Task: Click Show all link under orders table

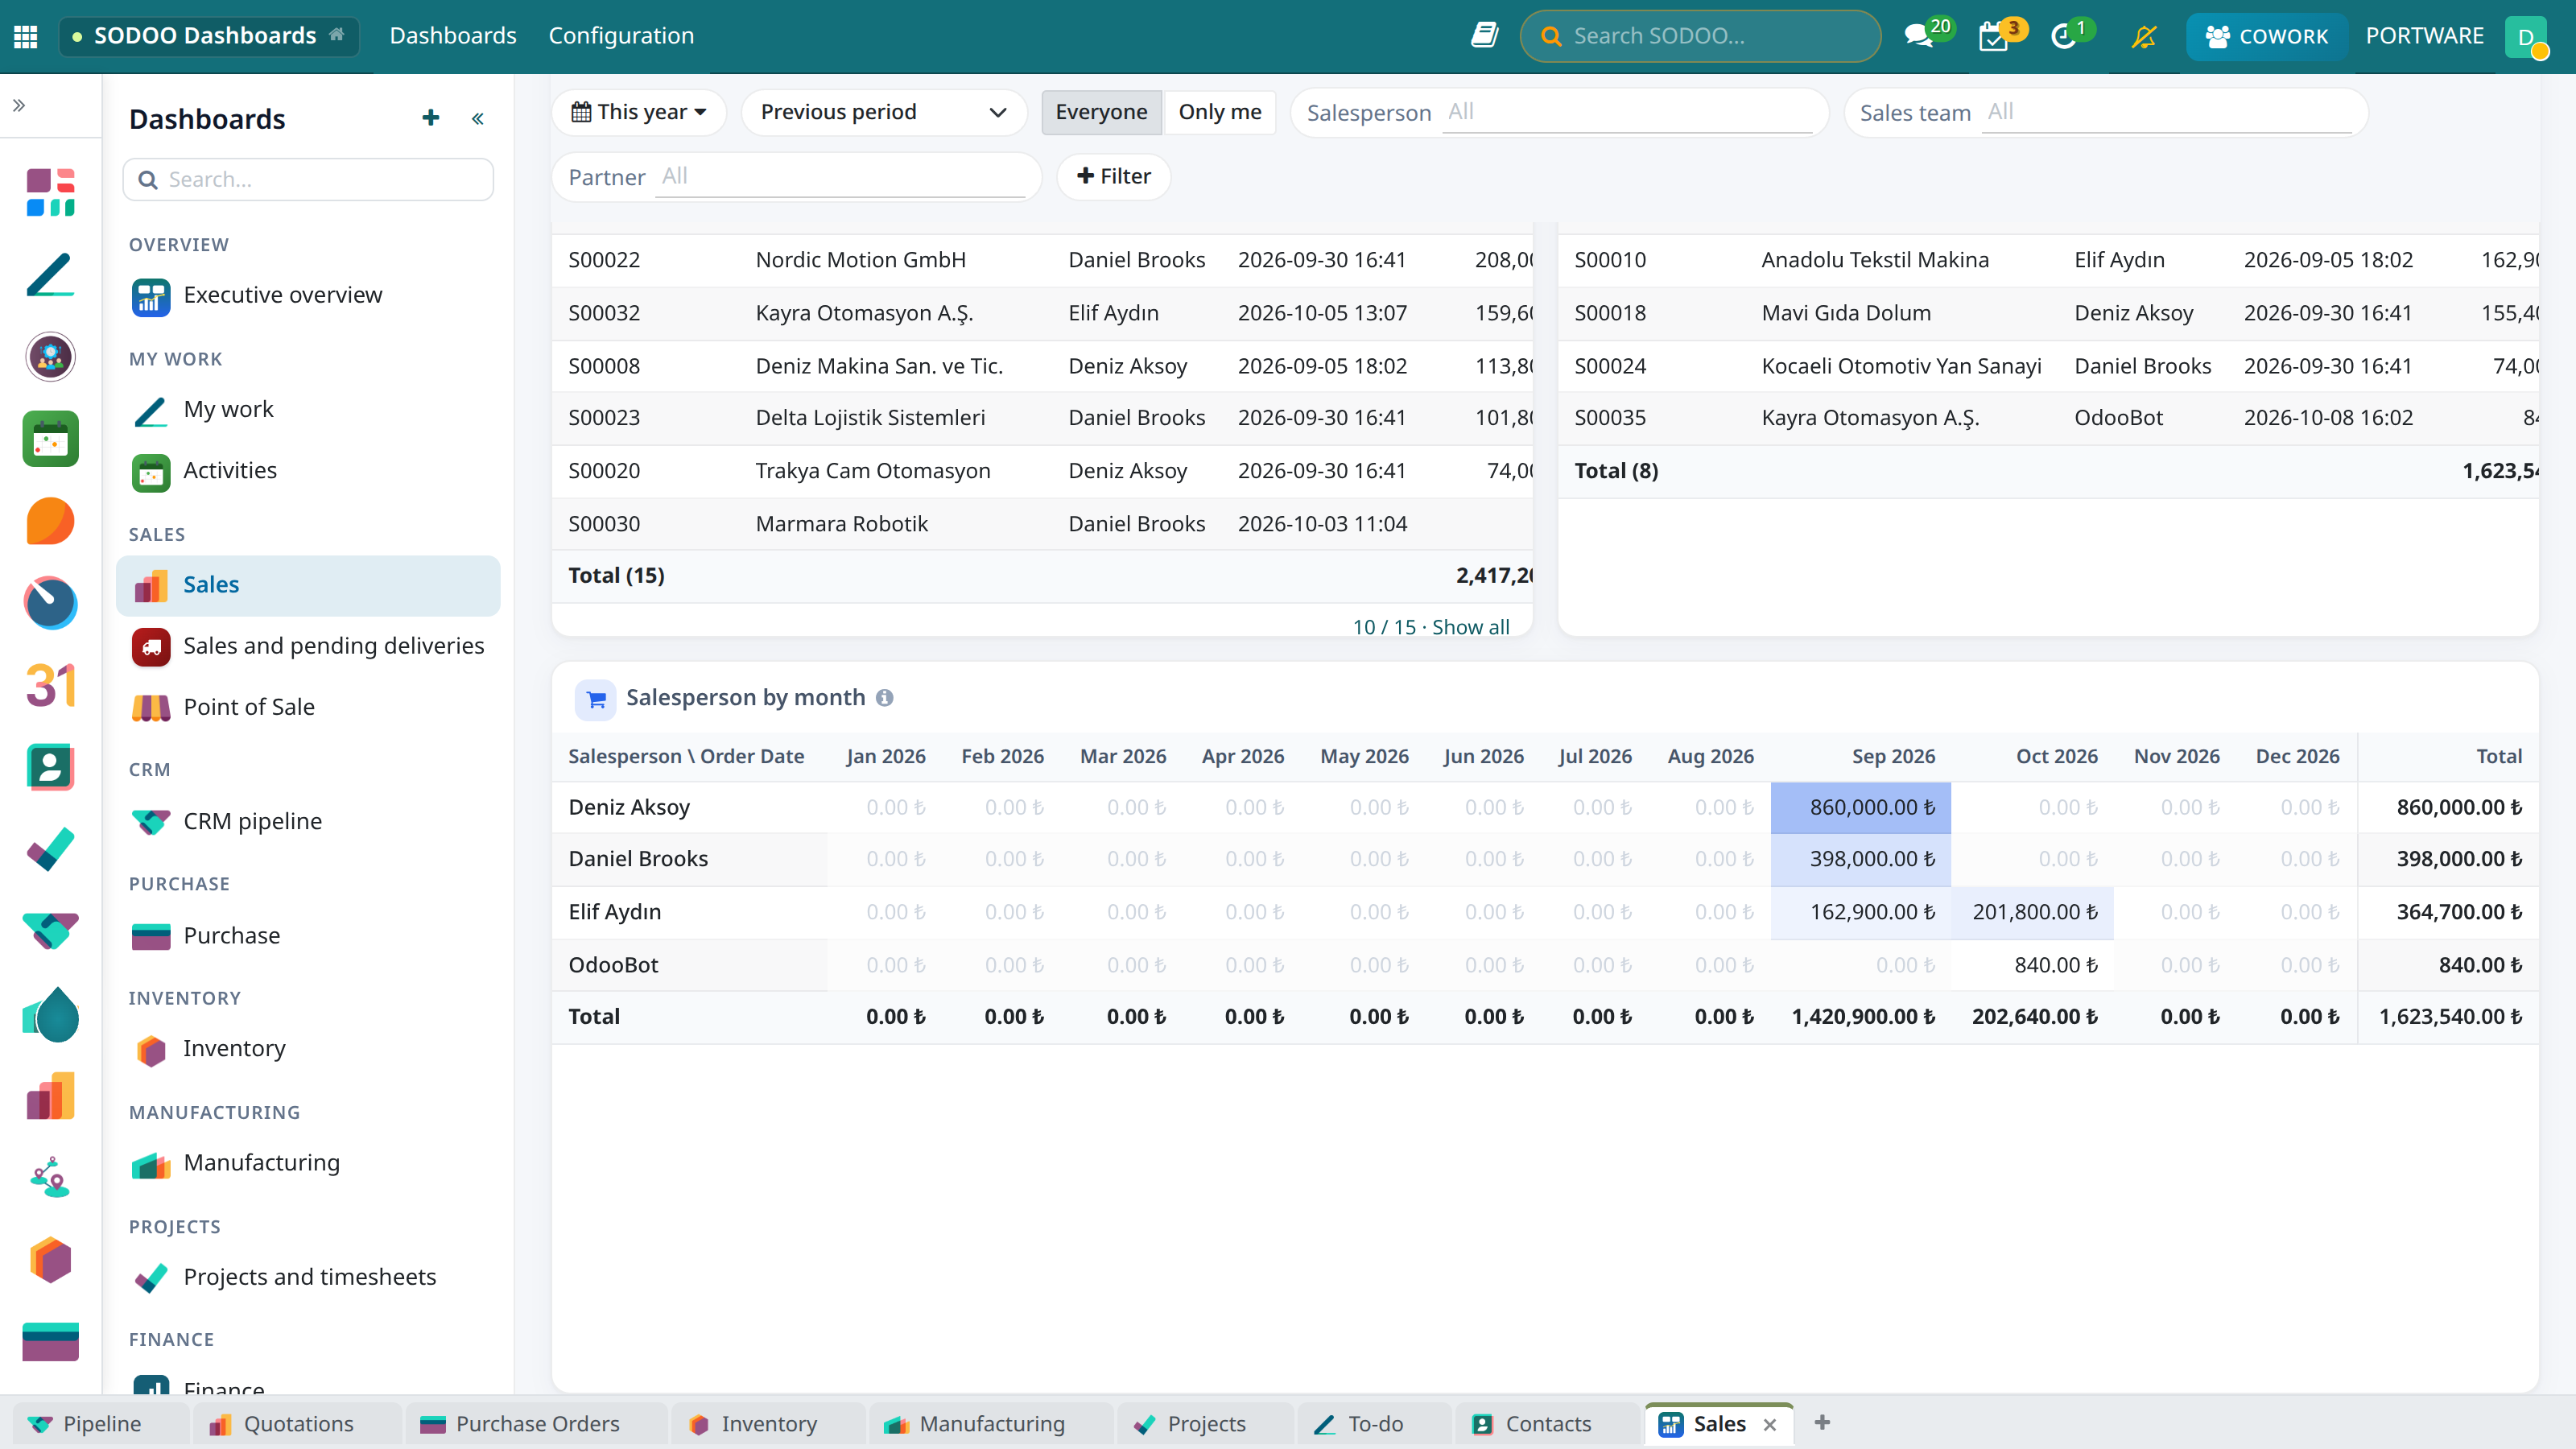Action: (x=1470, y=627)
